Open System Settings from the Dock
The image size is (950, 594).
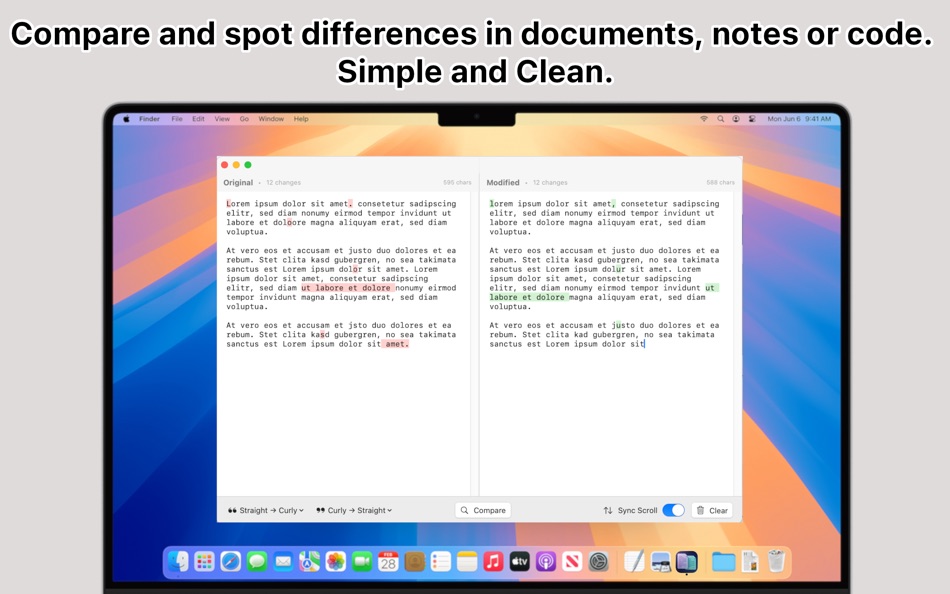tap(597, 562)
